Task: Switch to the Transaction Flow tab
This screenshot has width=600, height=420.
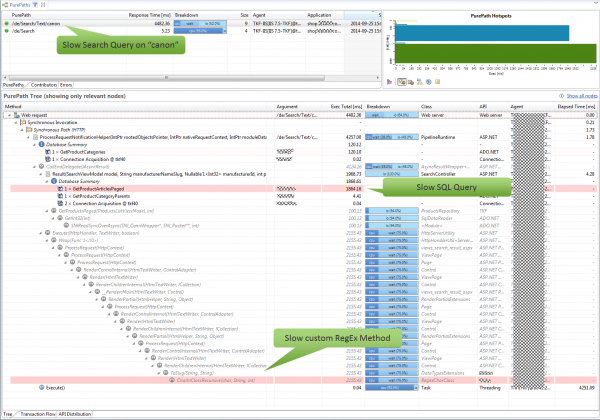Action: 38,414
